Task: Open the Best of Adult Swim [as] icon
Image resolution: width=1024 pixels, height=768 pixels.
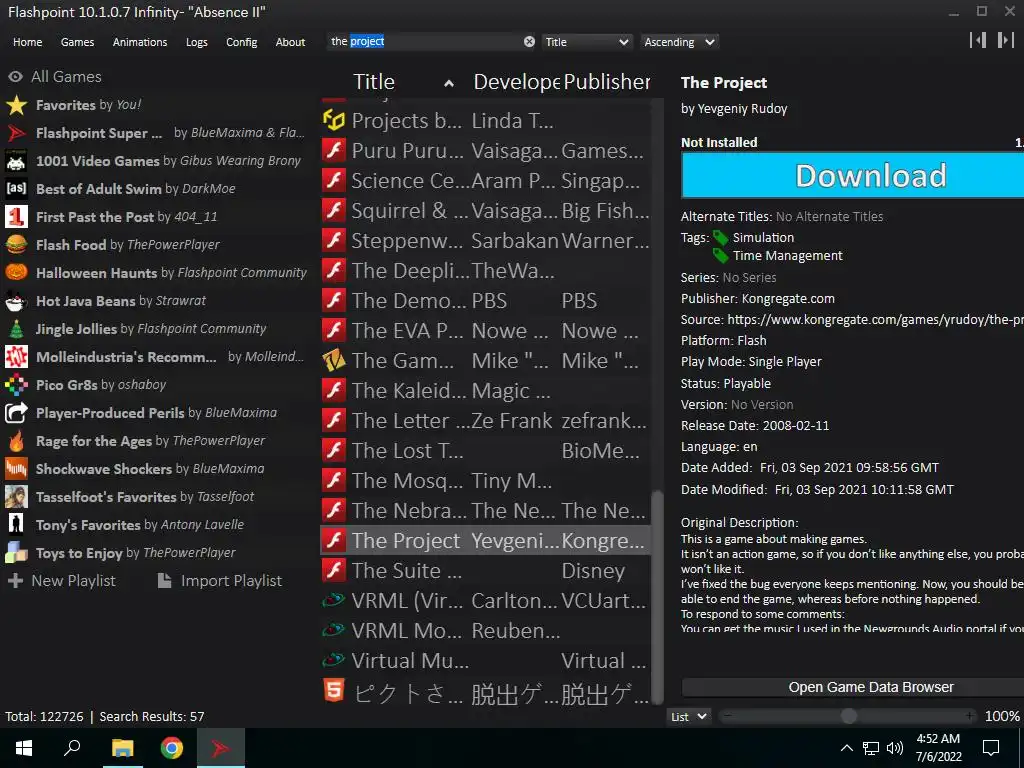Action: click(x=16, y=189)
